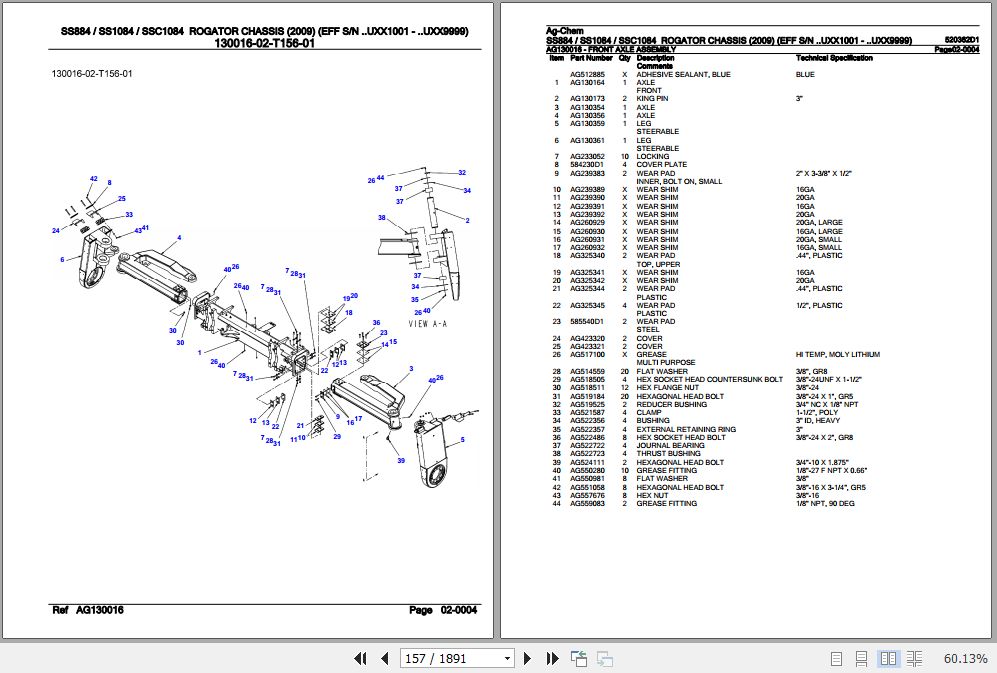
Task: Select single page layout mode
Action: tap(837, 658)
